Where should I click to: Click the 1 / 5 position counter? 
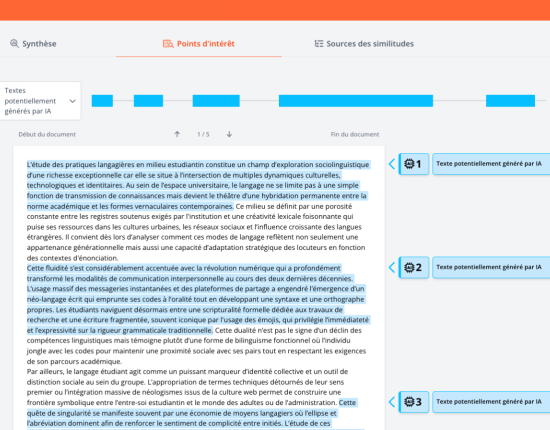tap(203, 134)
